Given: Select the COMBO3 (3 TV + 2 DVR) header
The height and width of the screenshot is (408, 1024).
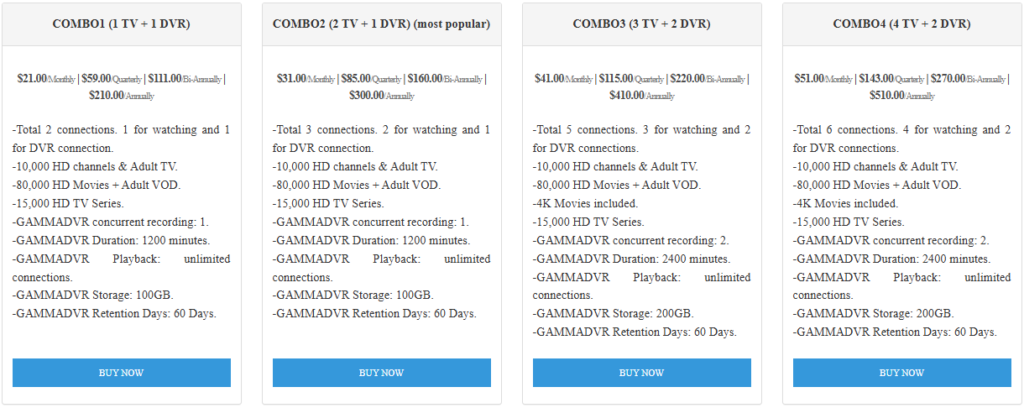Looking at the screenshot, I should point(641,23).
